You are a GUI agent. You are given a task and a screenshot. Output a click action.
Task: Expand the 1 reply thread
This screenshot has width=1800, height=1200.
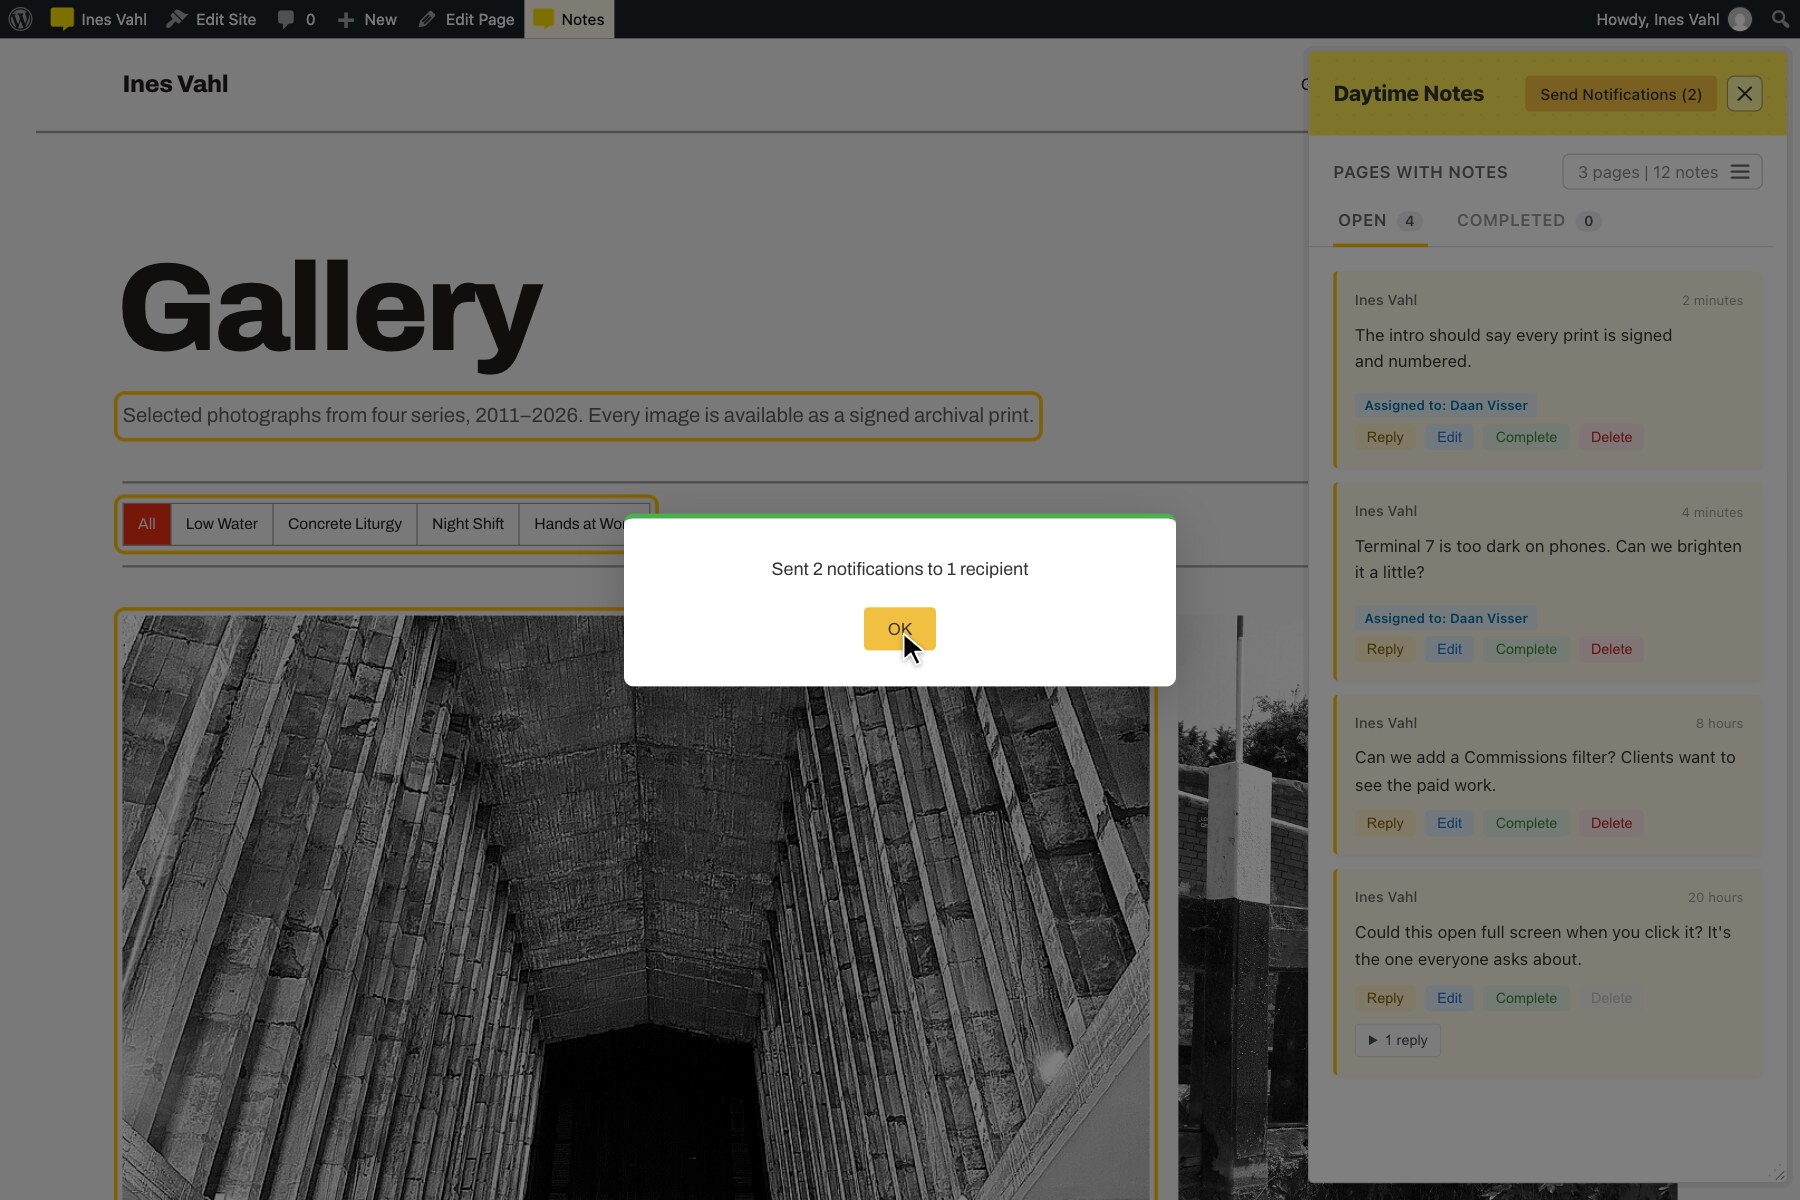tap(1398, 1040)
